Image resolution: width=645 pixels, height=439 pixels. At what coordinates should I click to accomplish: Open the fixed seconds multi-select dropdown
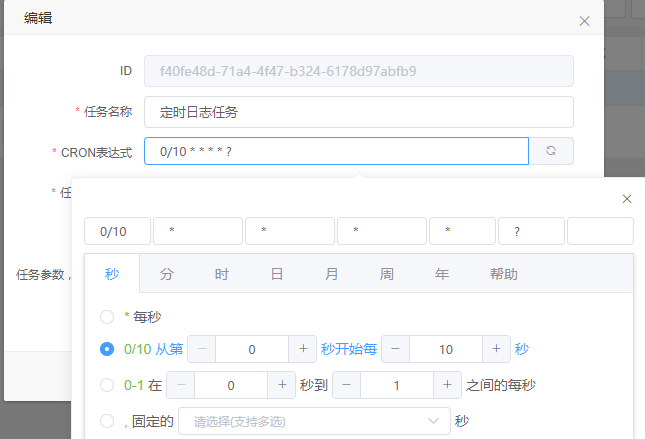coord(313,421)
